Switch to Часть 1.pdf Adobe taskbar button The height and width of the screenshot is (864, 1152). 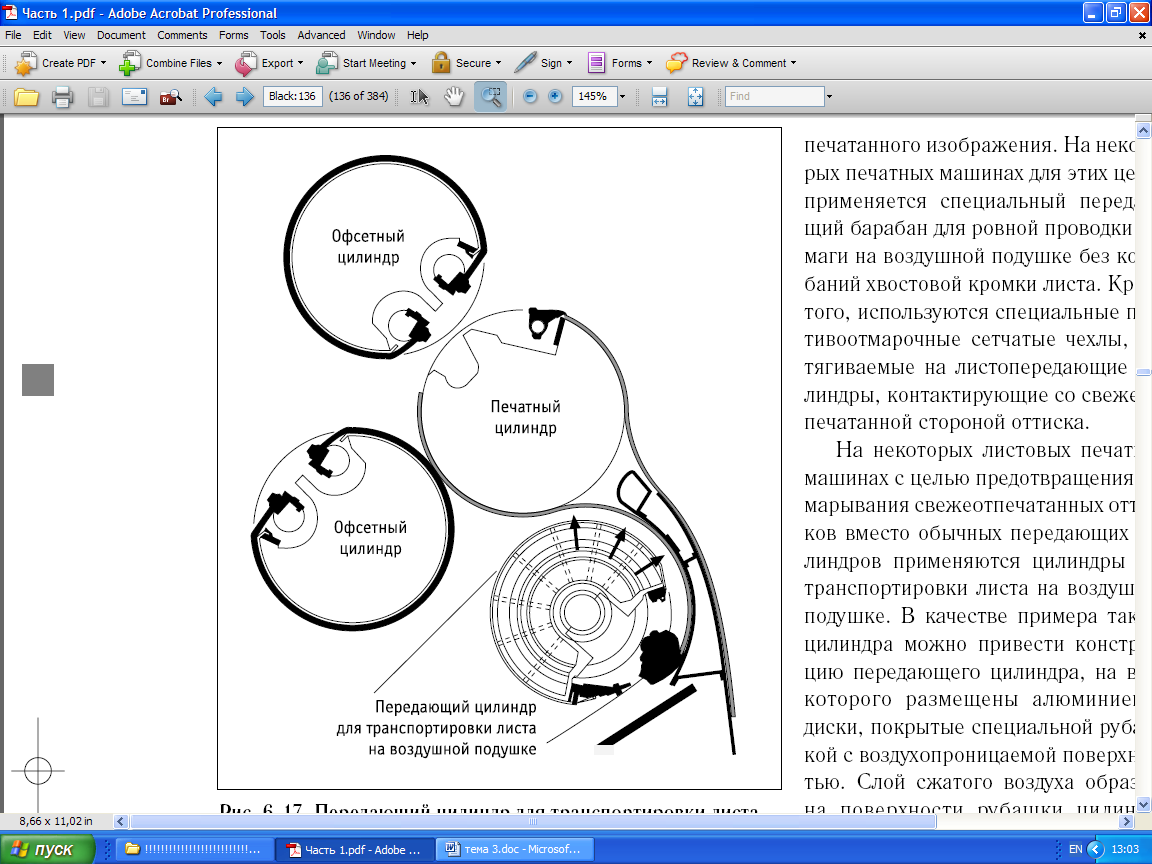pos(355,849)
